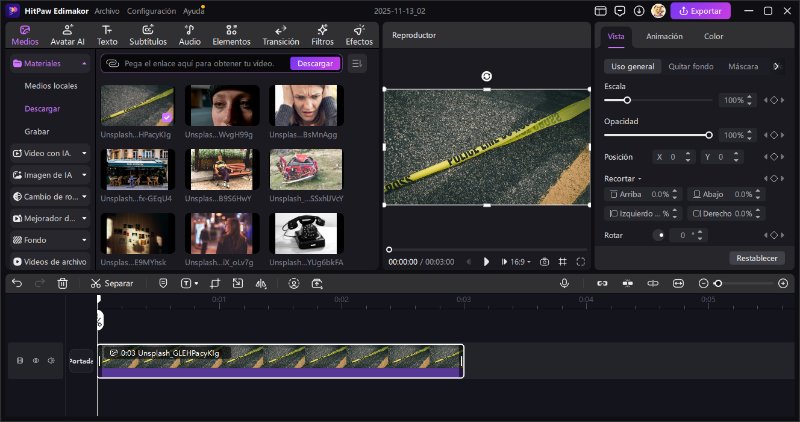Screen dimensions: 800x422
Task: Expand the Imagen de IA section
Action: coord(84,175)
